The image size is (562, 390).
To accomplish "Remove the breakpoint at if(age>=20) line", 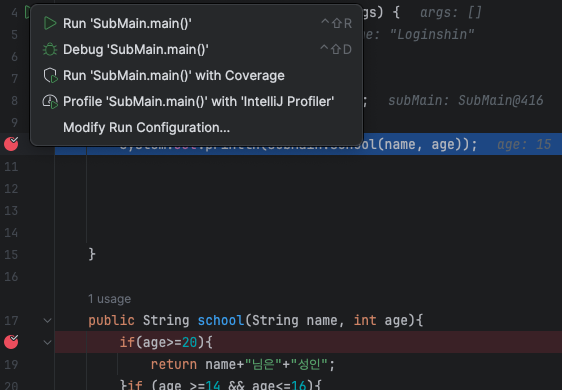I will [11, 342].
